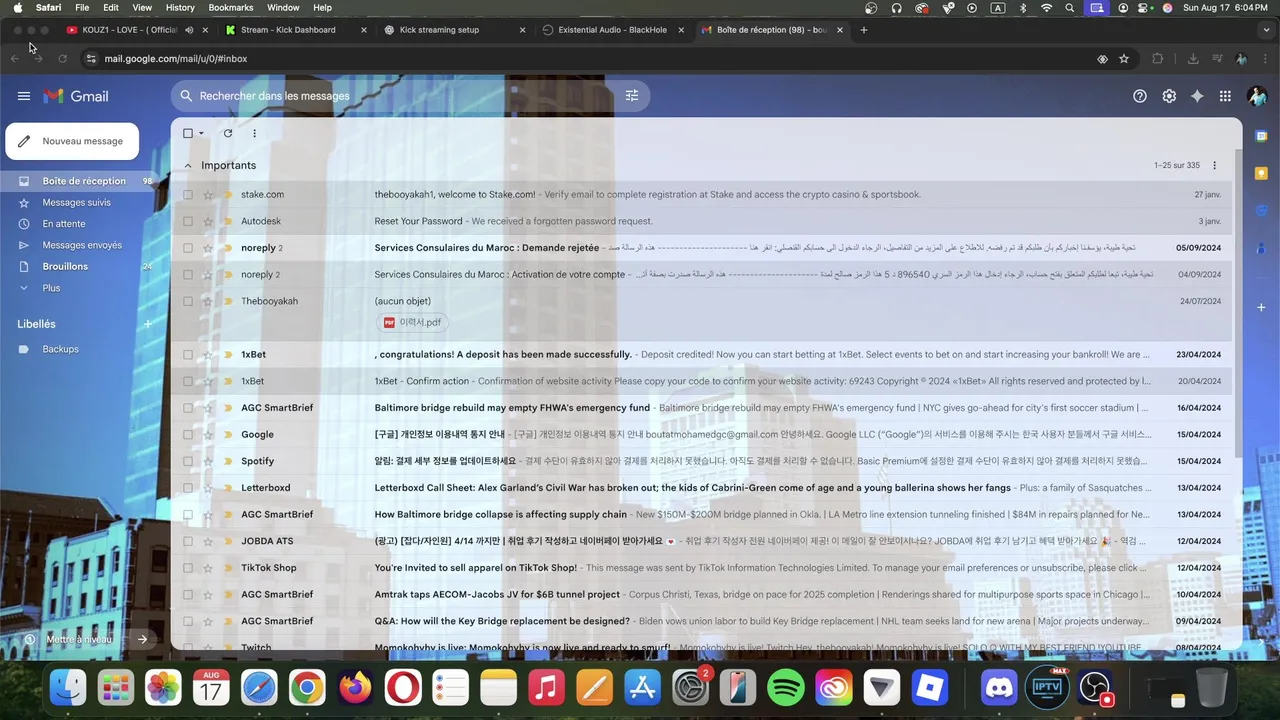The image size is (1280, 720).
Task: Open Spotify from the Dock
Action: point(786,688)
